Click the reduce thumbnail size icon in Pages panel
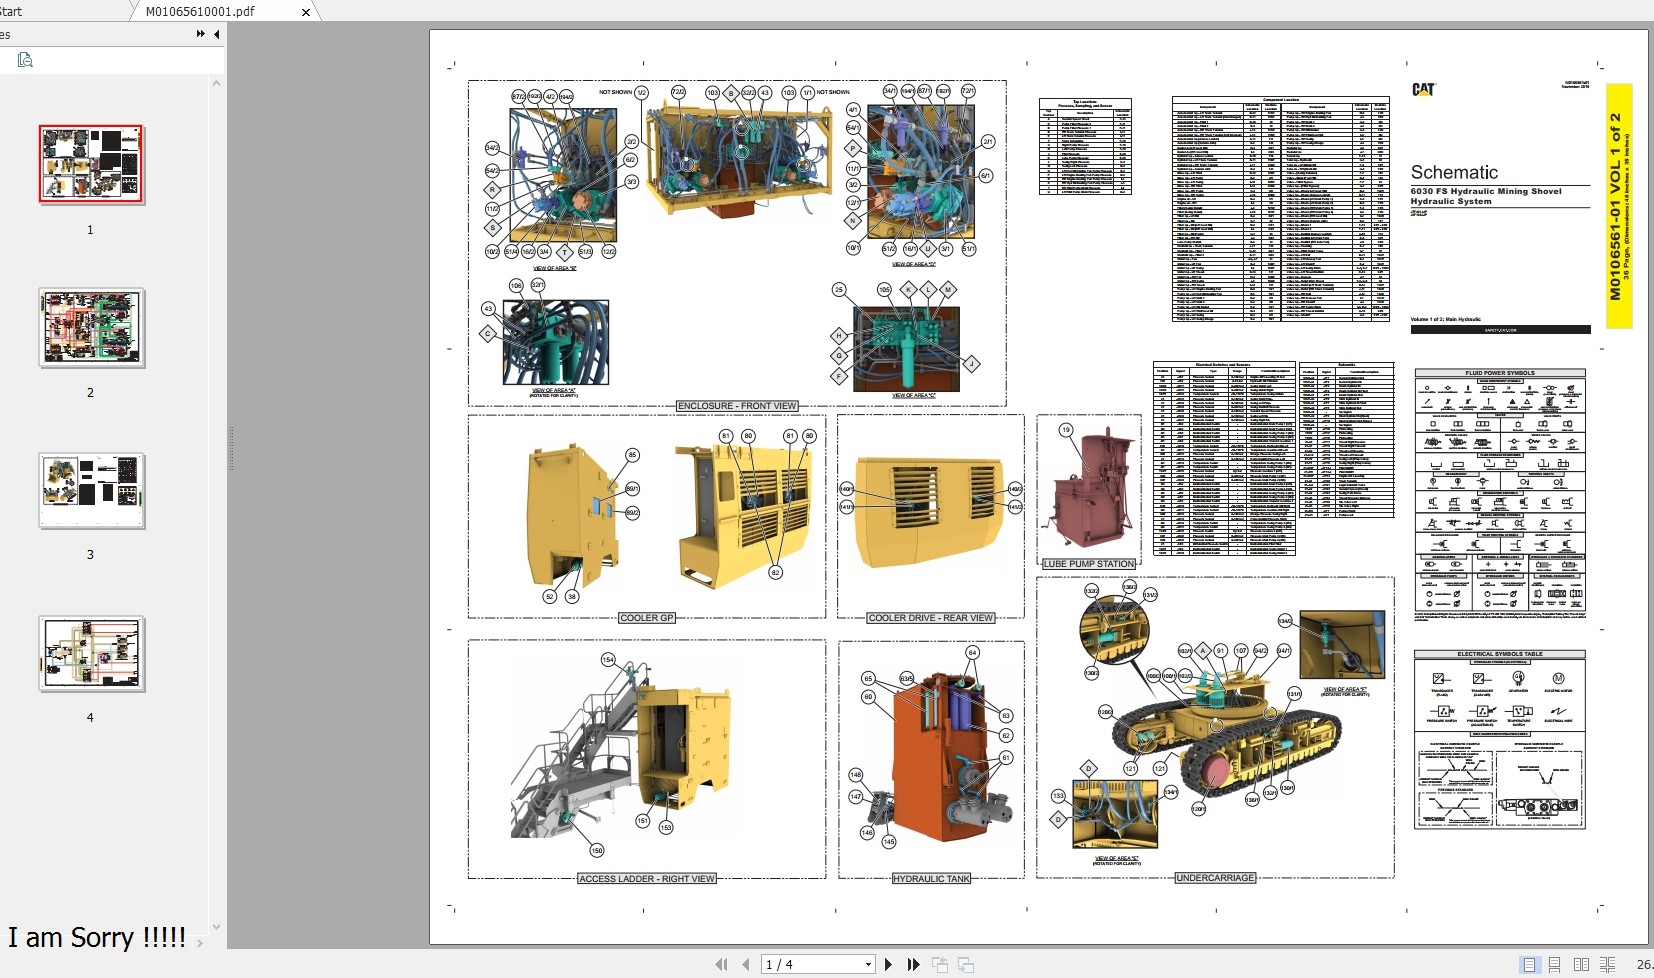This screenshot has width=1654, height=978. point(25,60)
